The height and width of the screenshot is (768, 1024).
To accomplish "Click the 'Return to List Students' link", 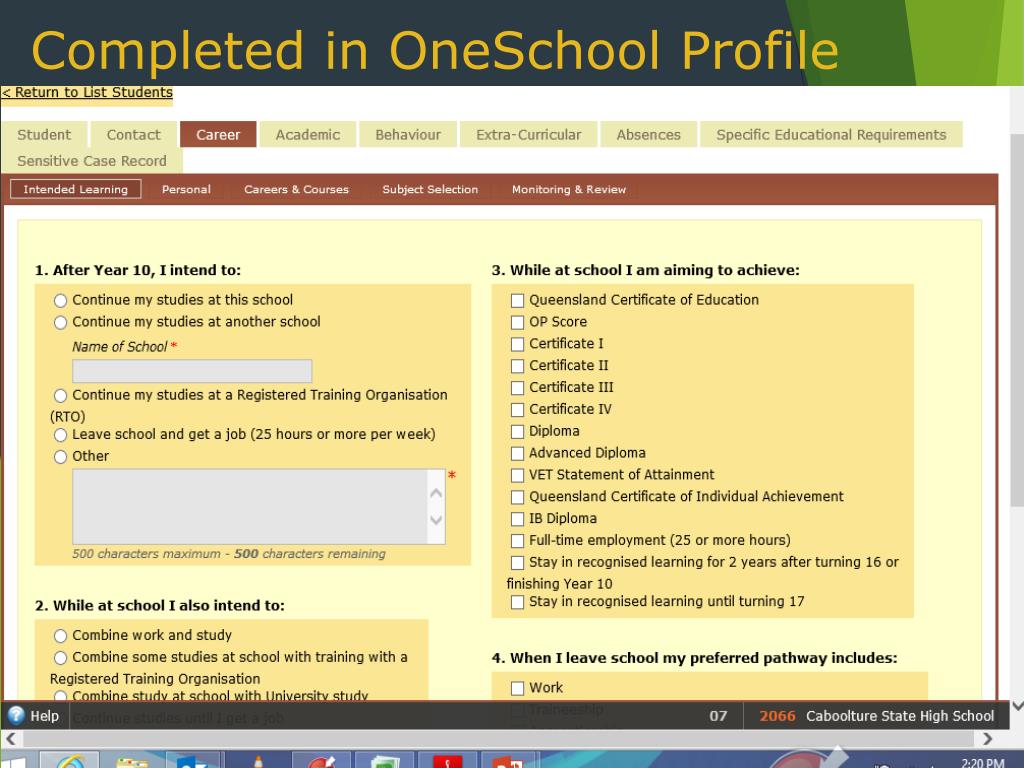I will point(87,92).
